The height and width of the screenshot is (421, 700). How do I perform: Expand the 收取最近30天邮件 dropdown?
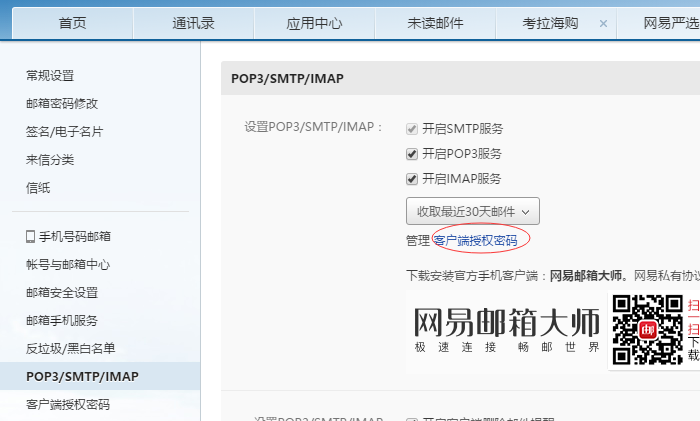473,211
